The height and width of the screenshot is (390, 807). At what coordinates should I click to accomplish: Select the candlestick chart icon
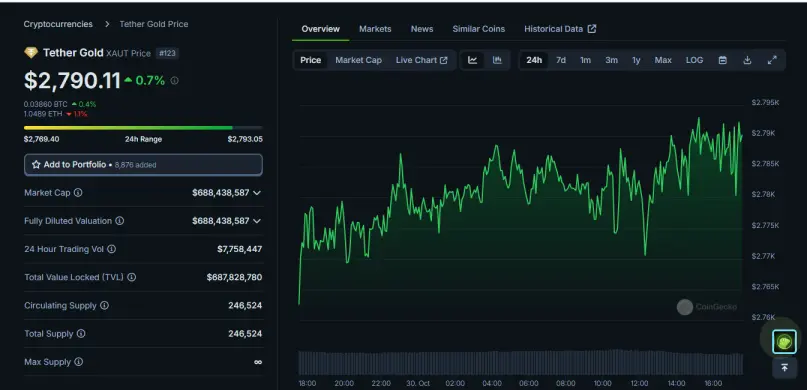[x=497, y=60]
